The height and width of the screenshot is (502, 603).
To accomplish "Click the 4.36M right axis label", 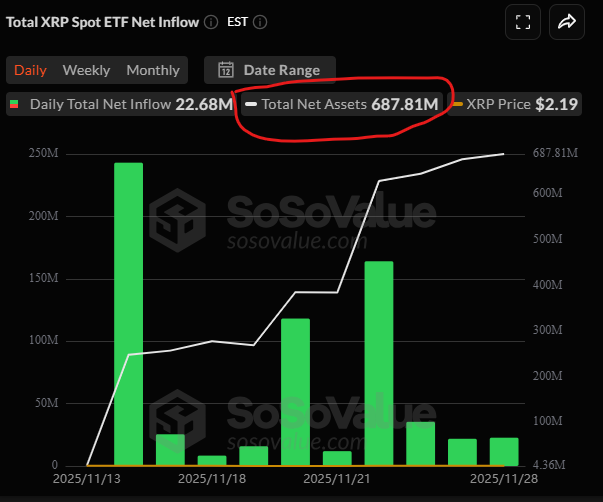I will click(x=549, y=465).
